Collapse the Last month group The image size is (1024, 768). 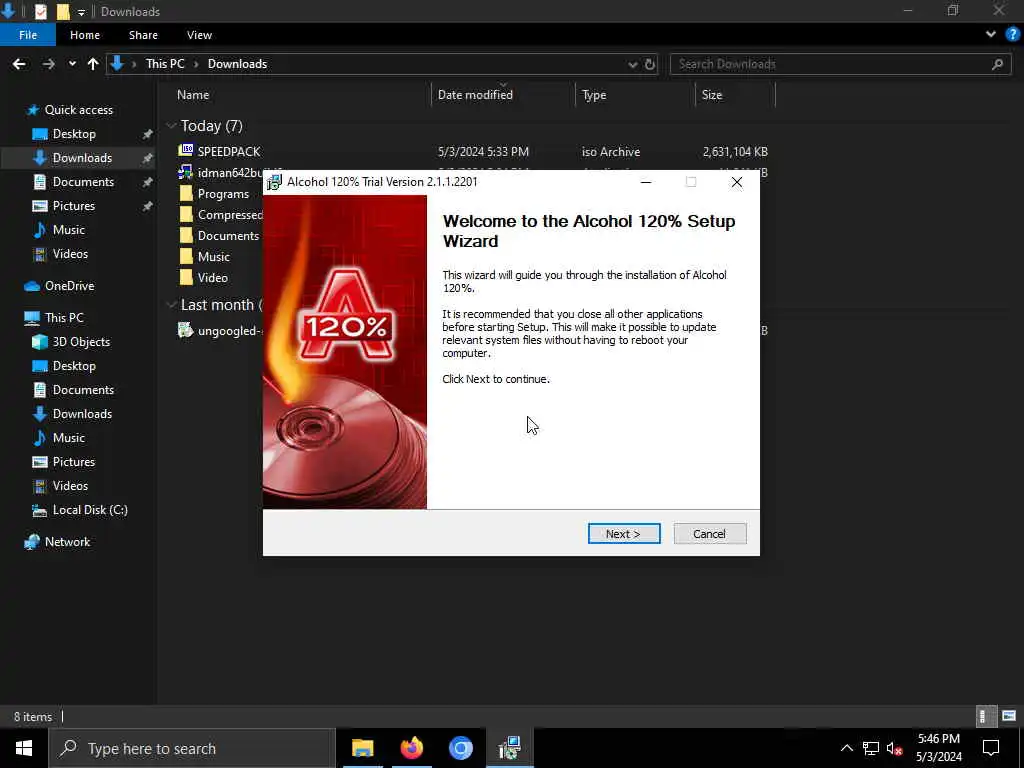(171, 305)
